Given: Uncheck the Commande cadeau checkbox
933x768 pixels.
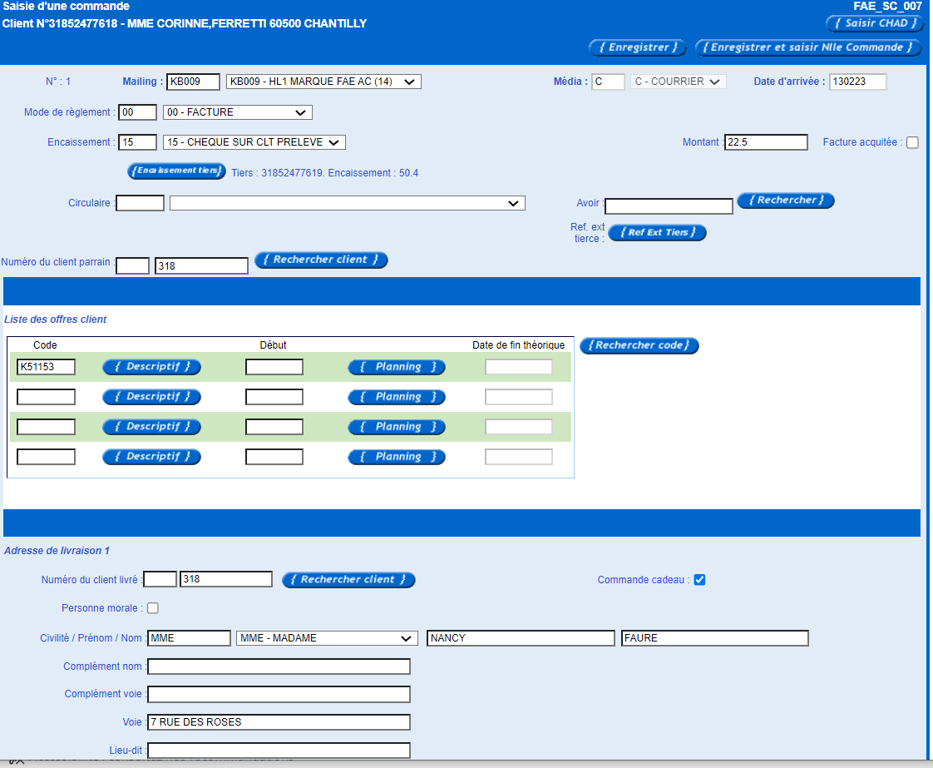Looking at the screenshot, I should click(x=700, y=579).
